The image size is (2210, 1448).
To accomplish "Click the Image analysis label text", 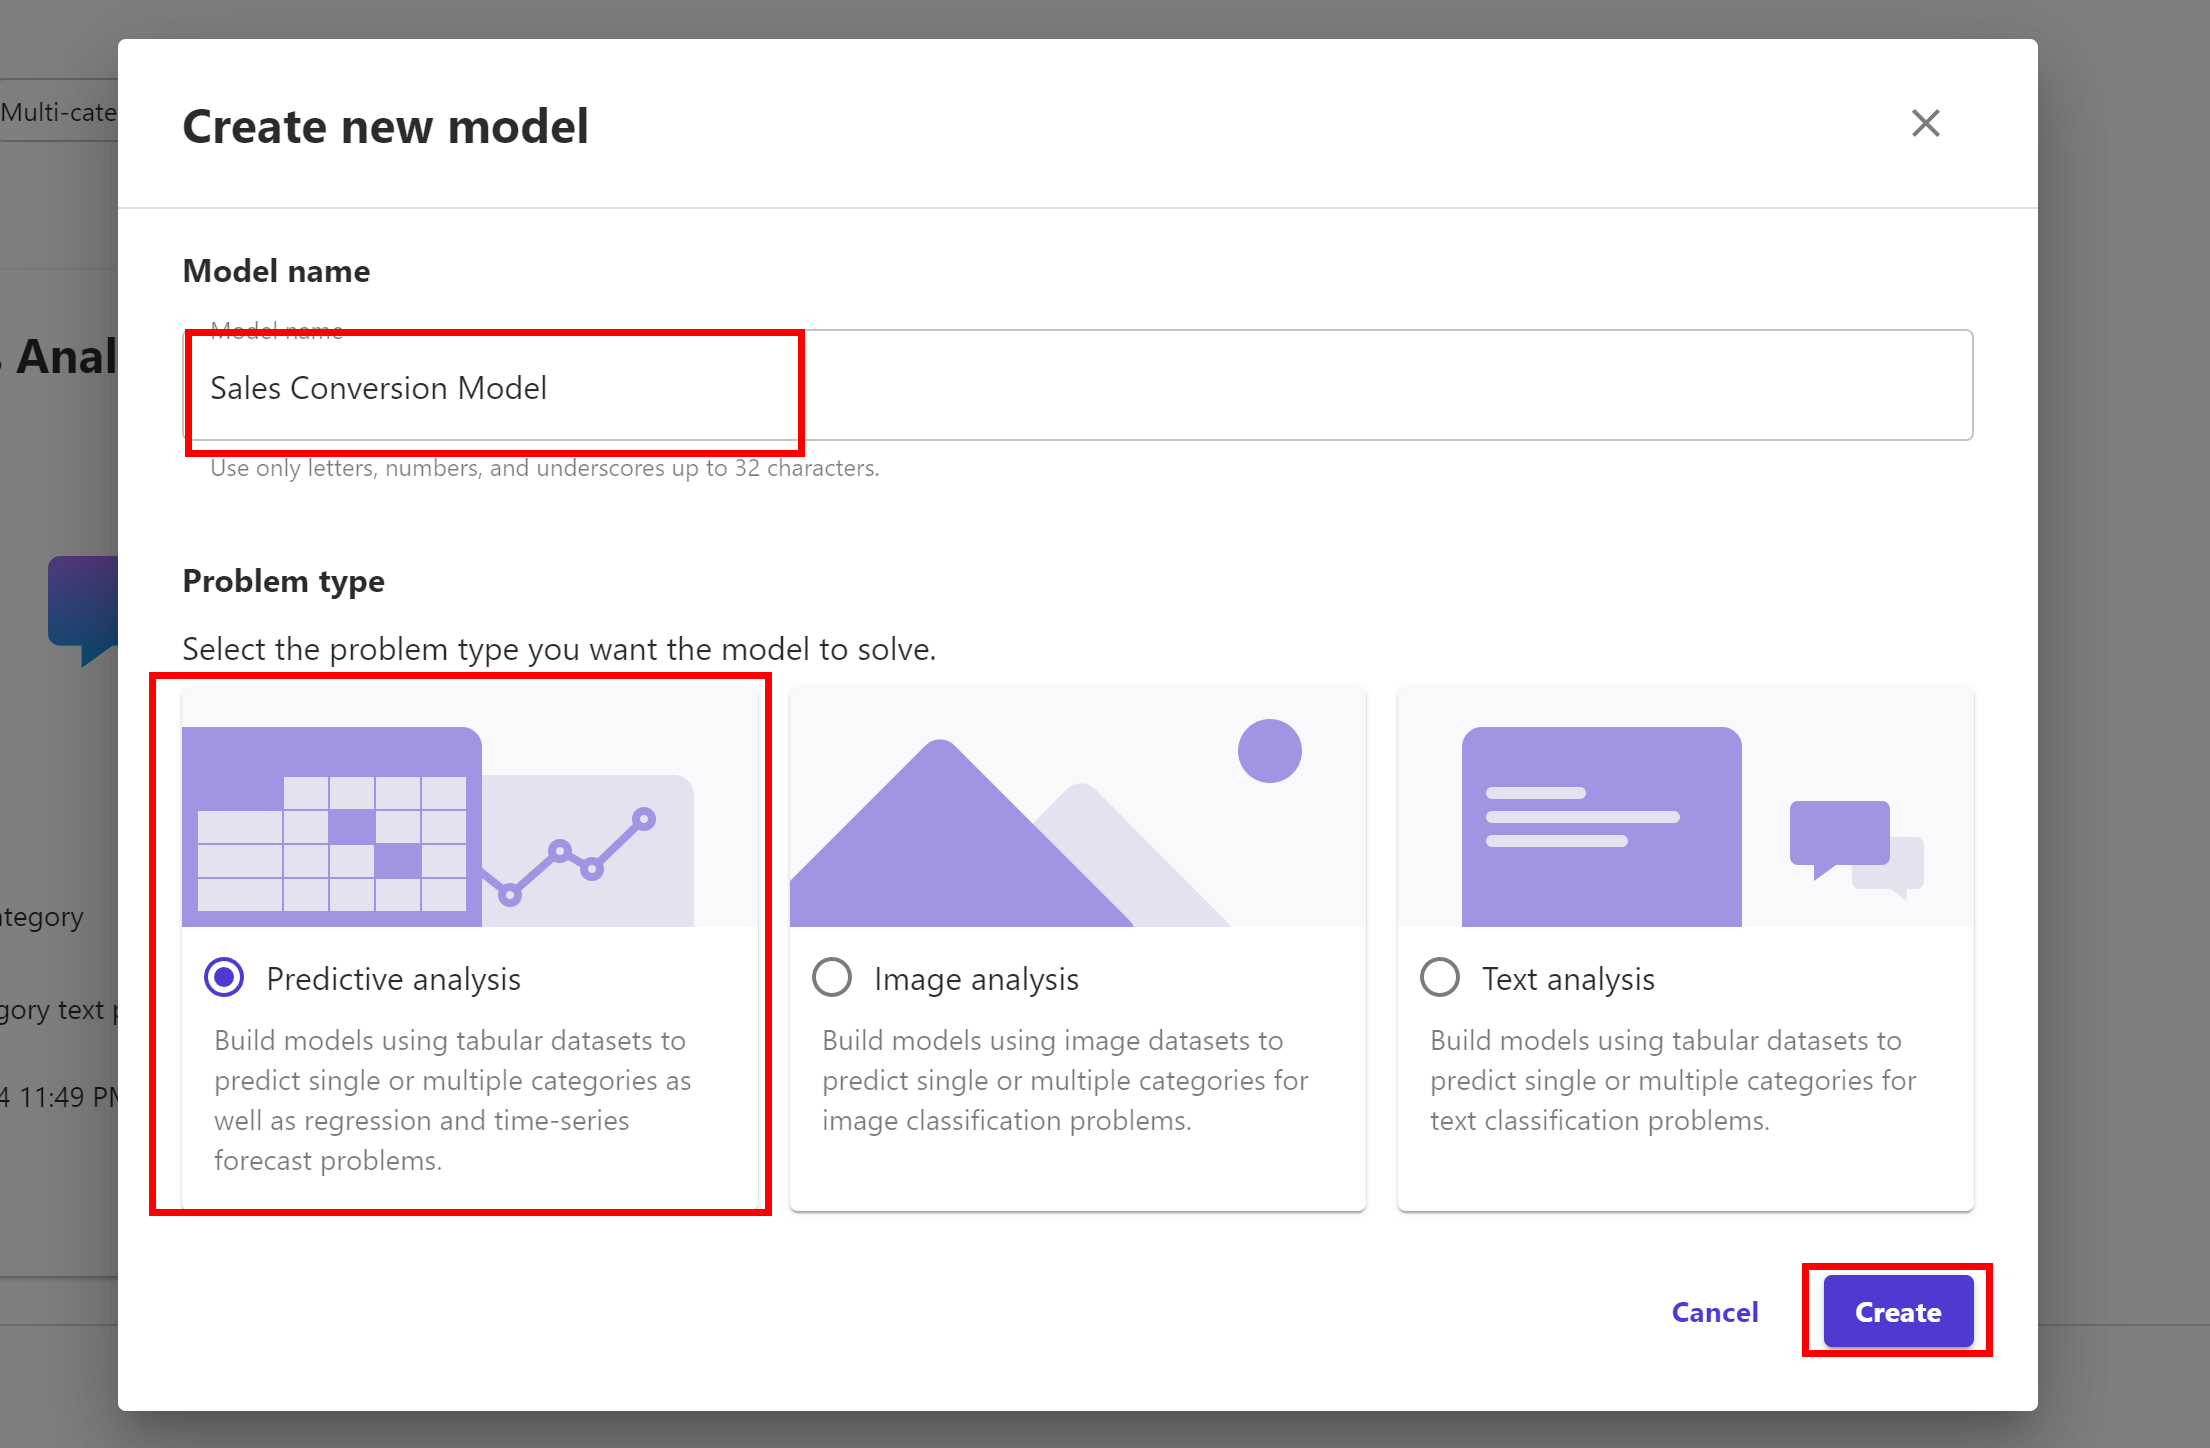I will [976, 979].
